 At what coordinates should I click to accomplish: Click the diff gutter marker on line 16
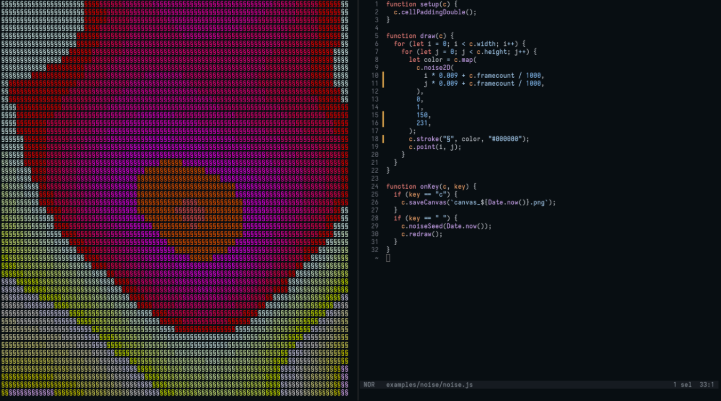click(382, 123)
